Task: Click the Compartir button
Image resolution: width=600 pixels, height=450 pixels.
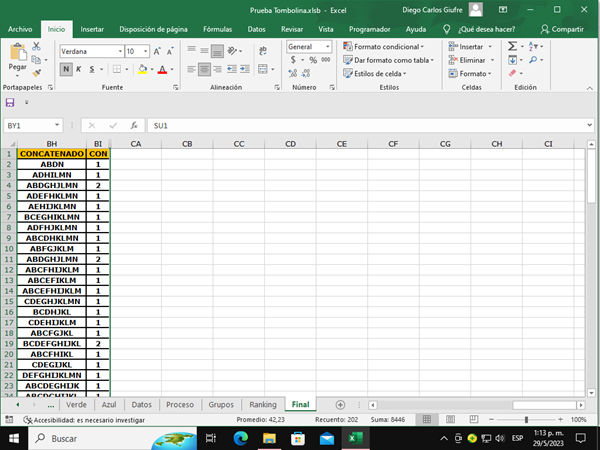Action: (562, 30)
